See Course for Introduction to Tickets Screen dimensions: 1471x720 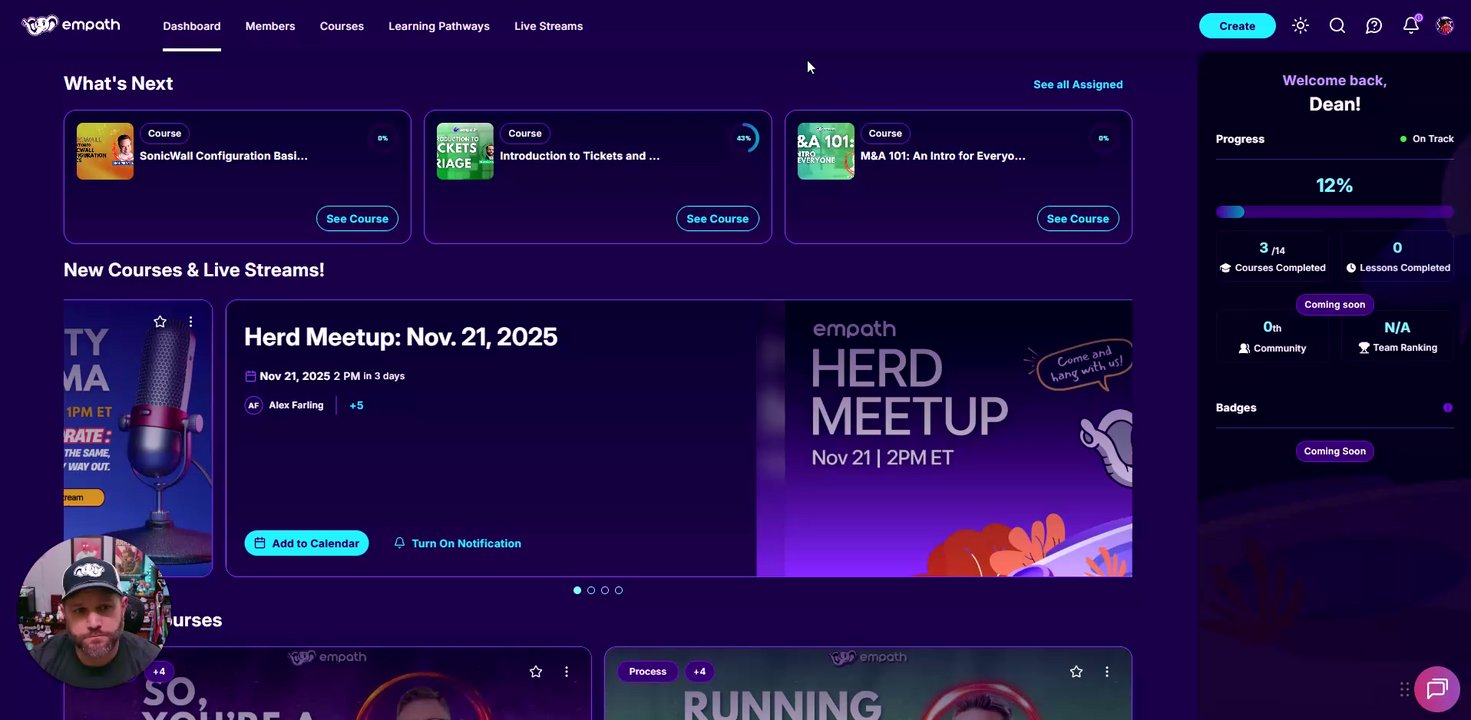[x=717, y=218]
